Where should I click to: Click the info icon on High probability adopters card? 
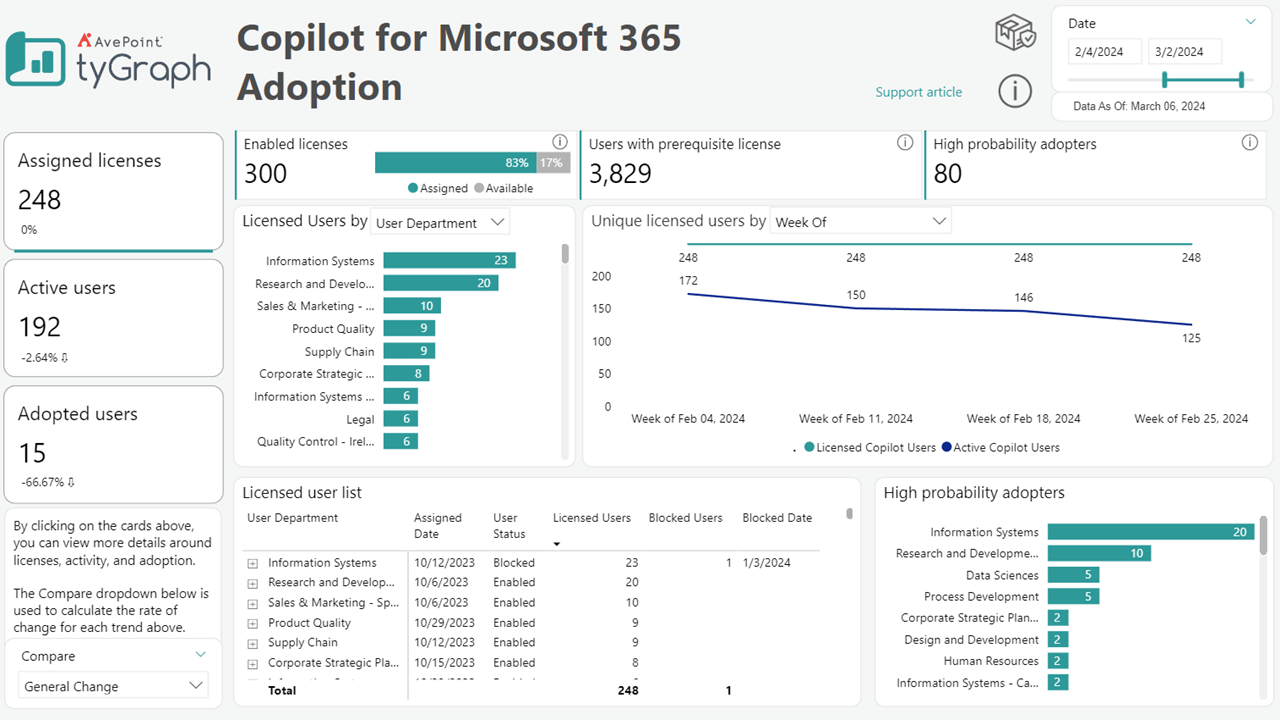[1249, 142]
